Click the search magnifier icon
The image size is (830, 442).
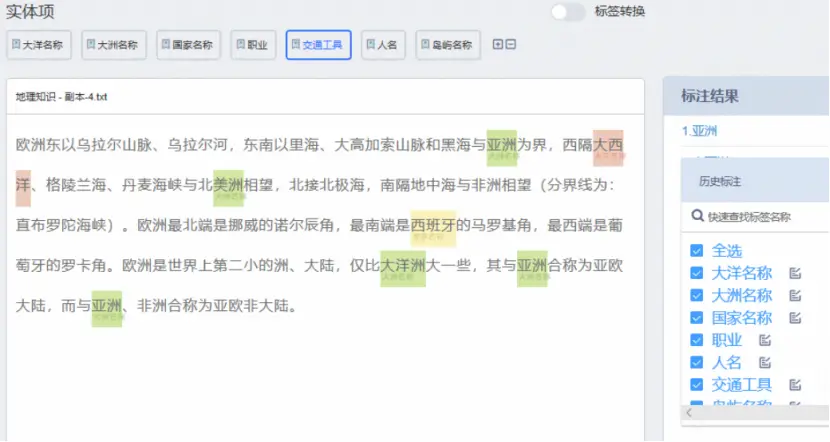pos(697,215)
